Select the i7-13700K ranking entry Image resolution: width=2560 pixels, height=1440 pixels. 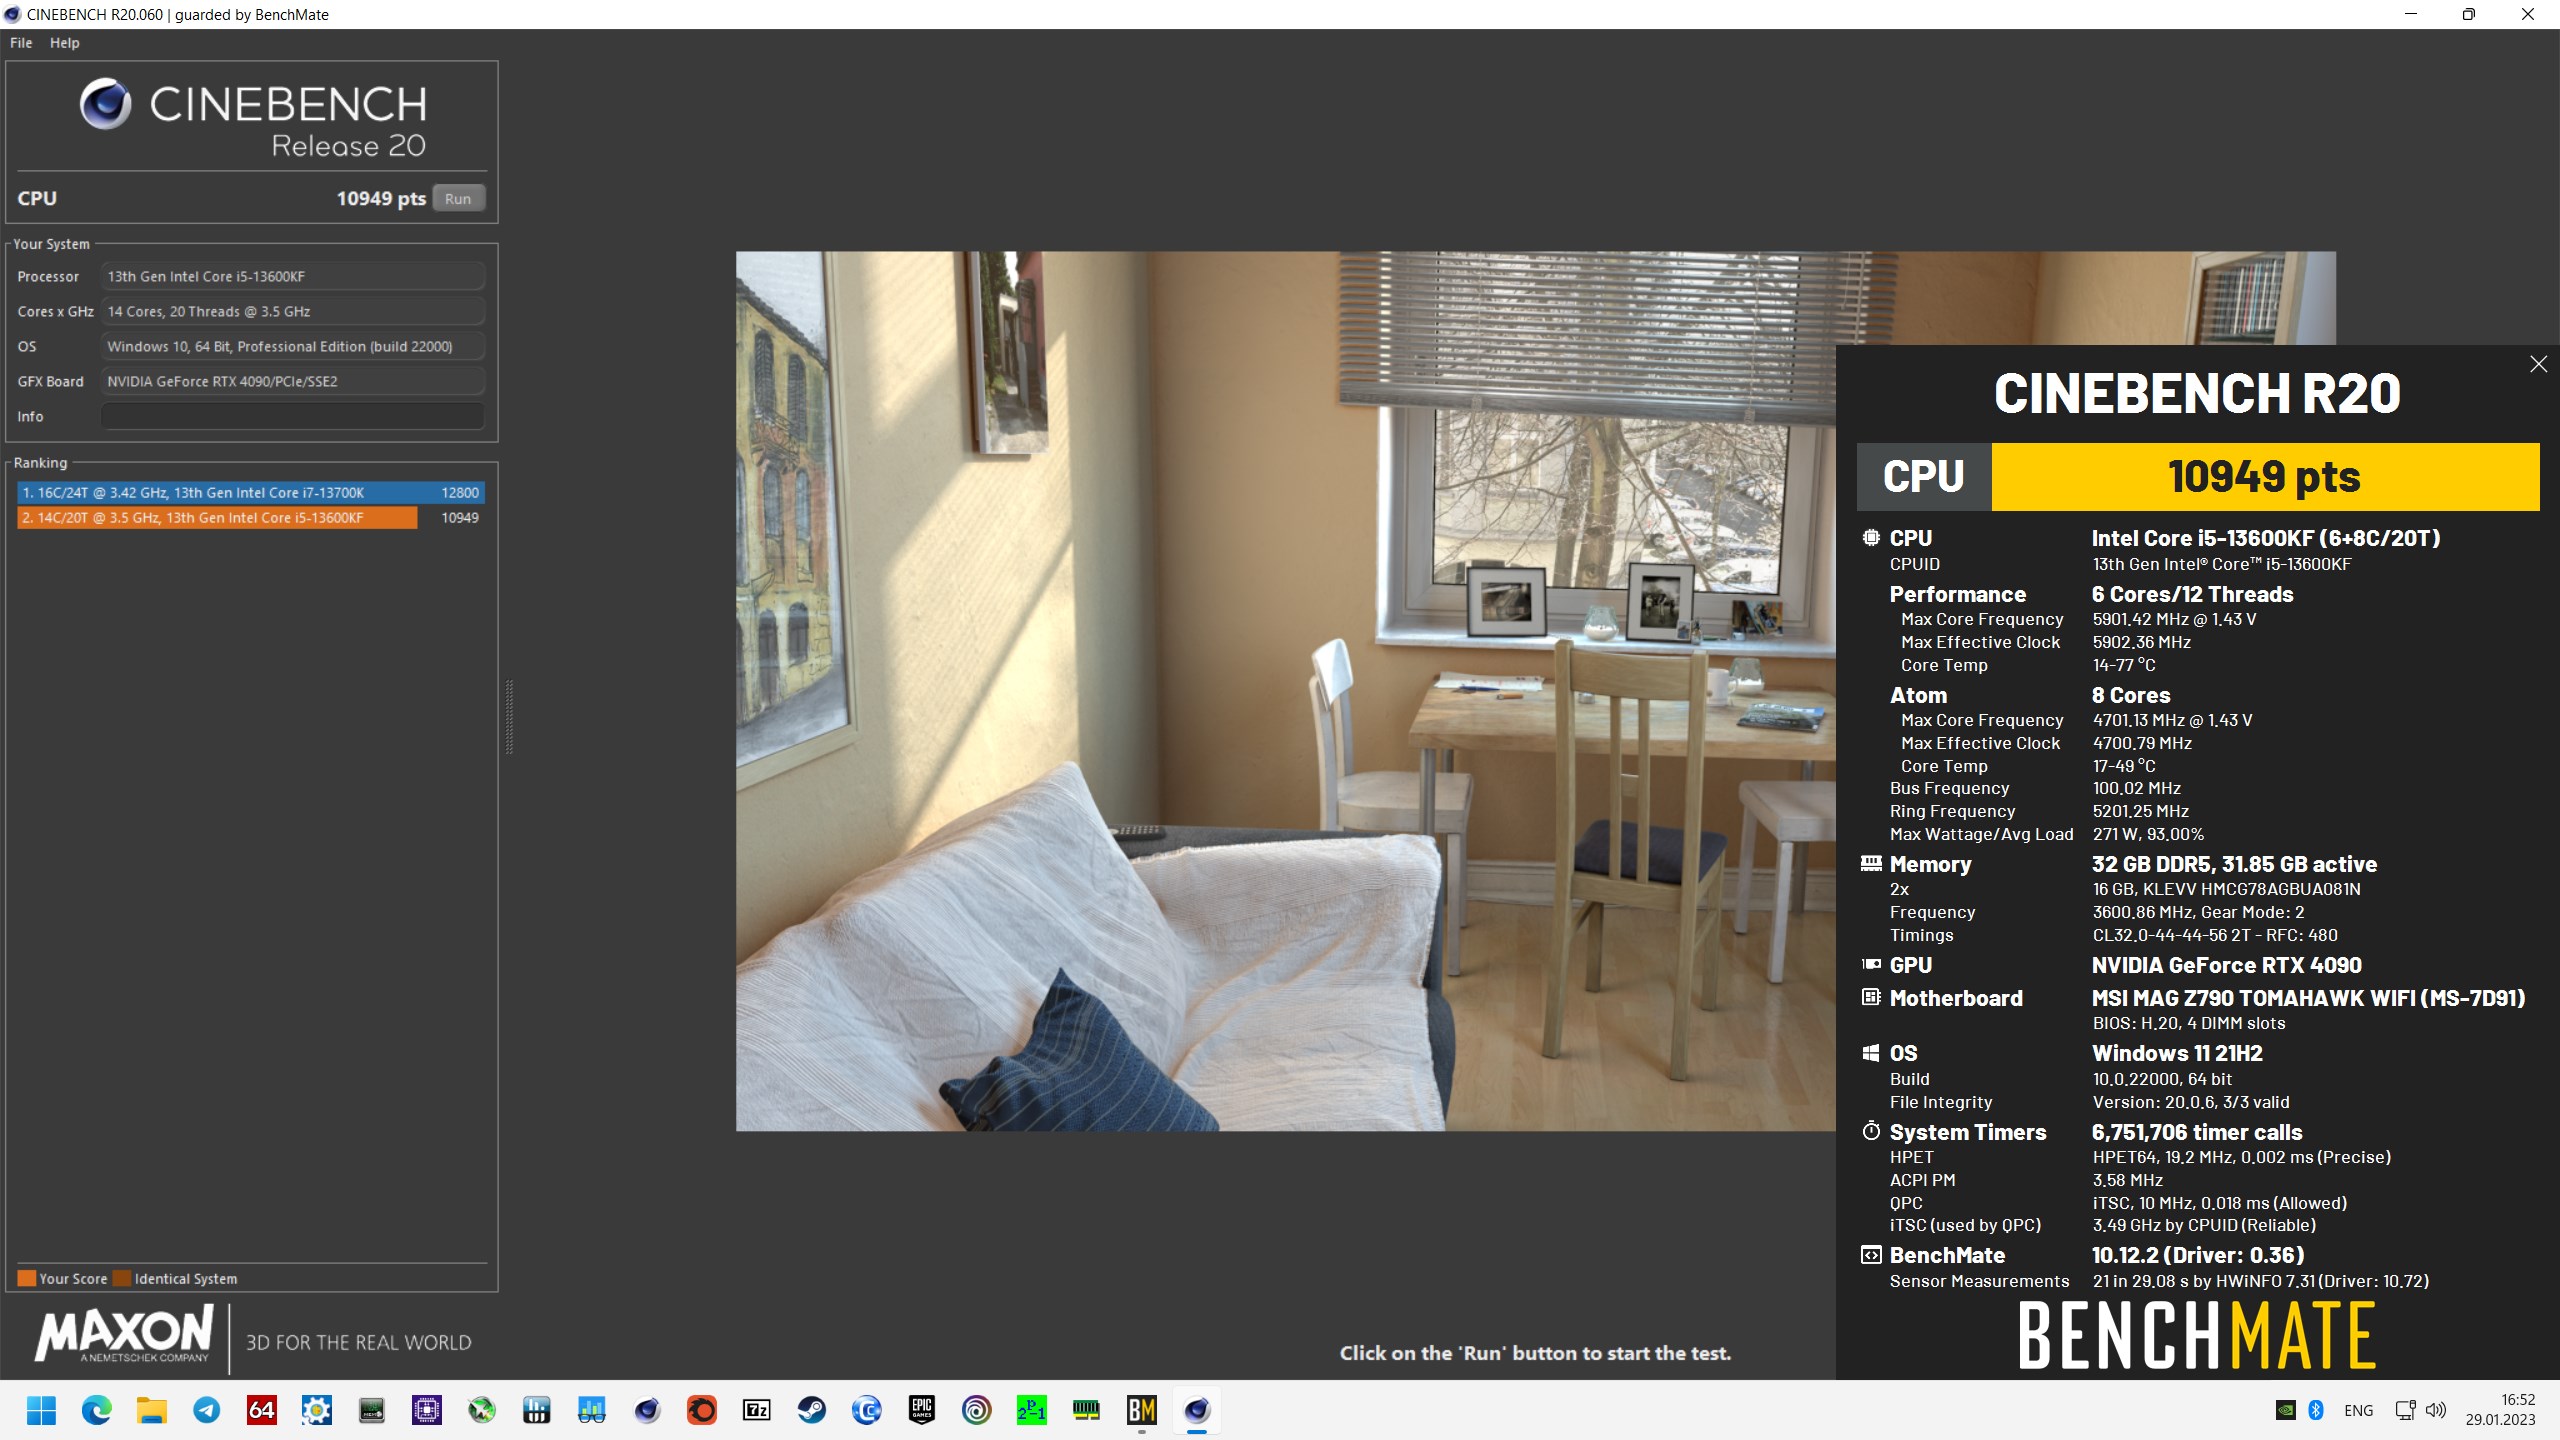pyautogui.click(x=250, y=493)
